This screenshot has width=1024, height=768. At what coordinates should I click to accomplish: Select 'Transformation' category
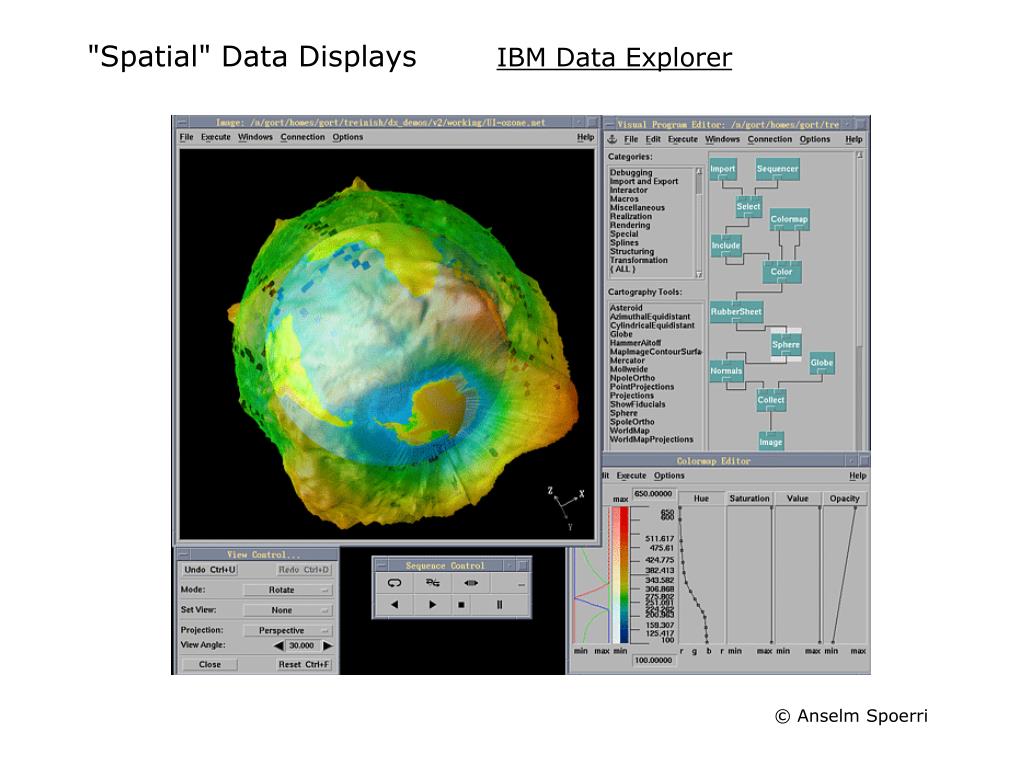pyautogui.click(x=639, y=260)
